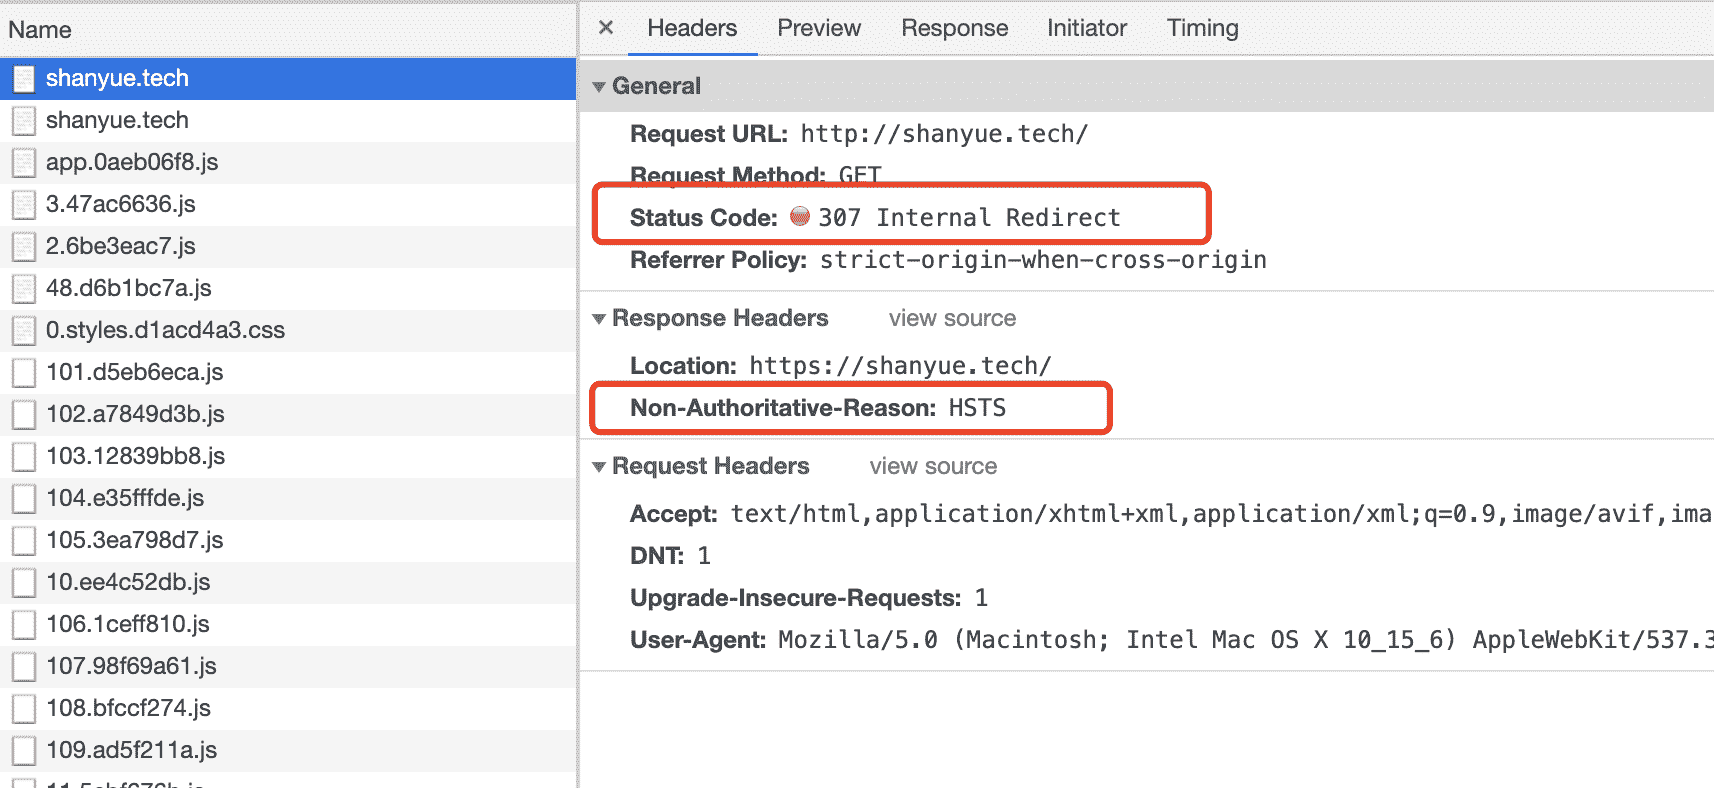This screenshot has width=1714, height=788.
Task: Click the file icon beside 0.styles.d1acd4a3.css
Action: click(x=24, y=331)
